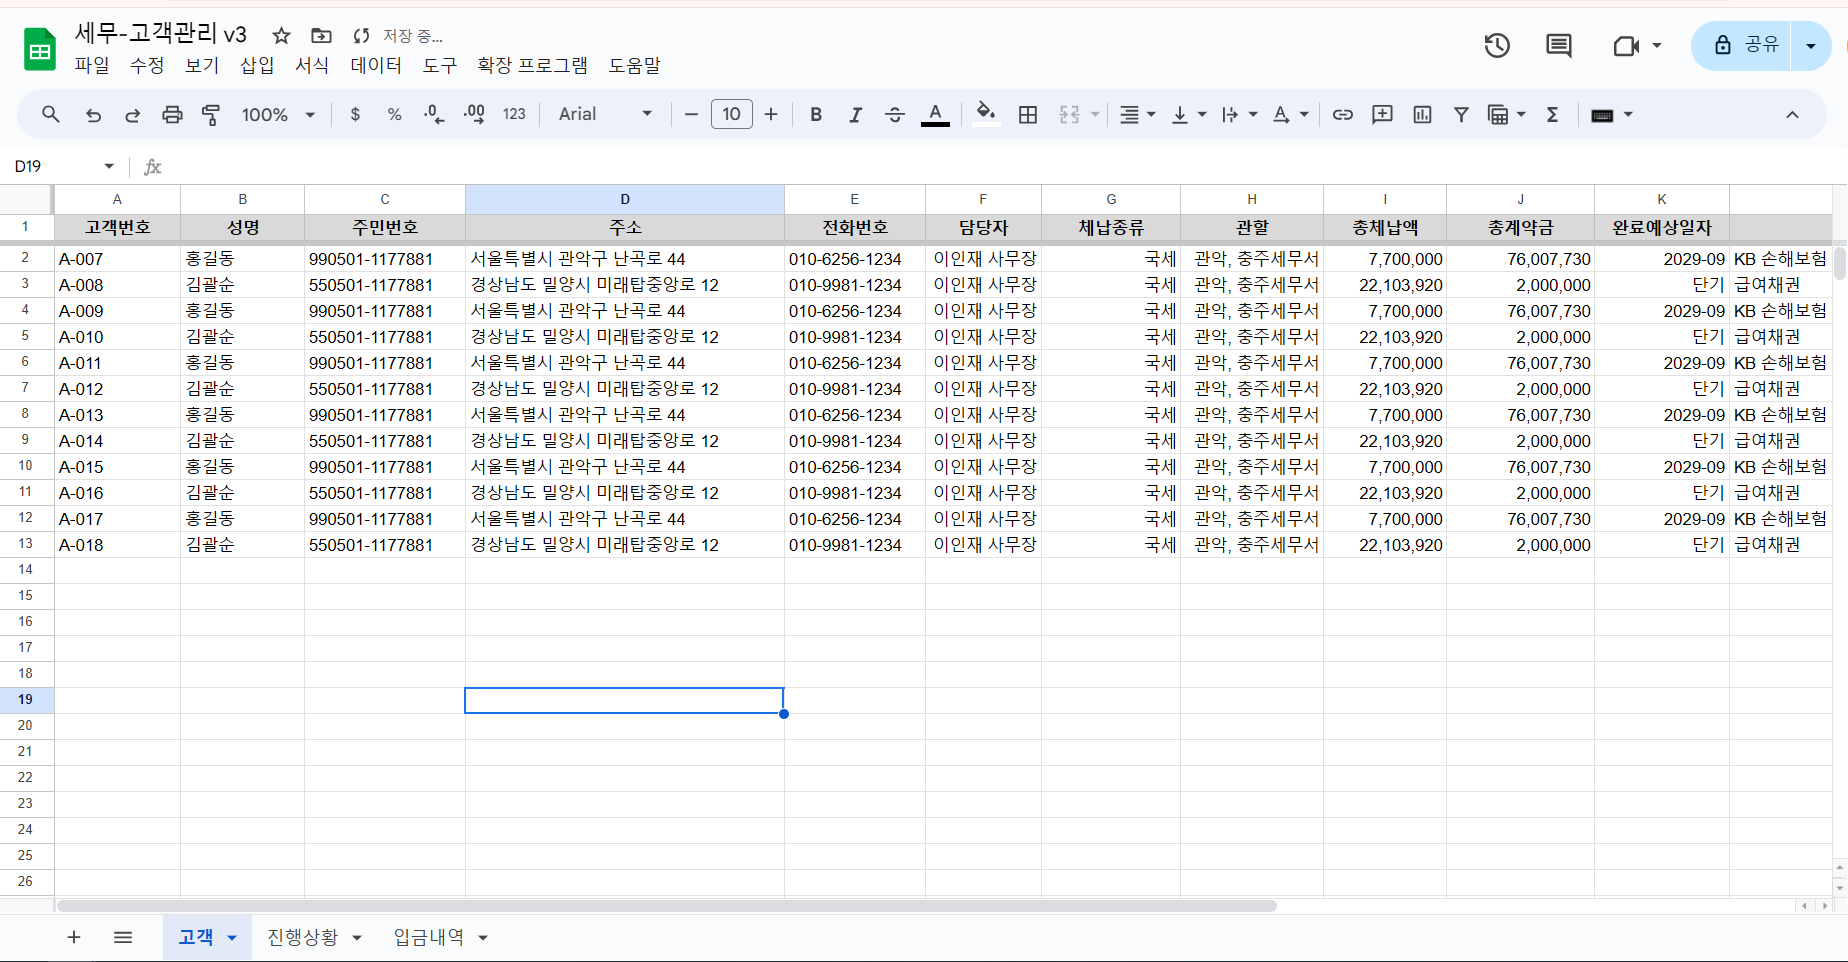
Task: Open the 100% zoom dropdown
Action: (278, 115)
